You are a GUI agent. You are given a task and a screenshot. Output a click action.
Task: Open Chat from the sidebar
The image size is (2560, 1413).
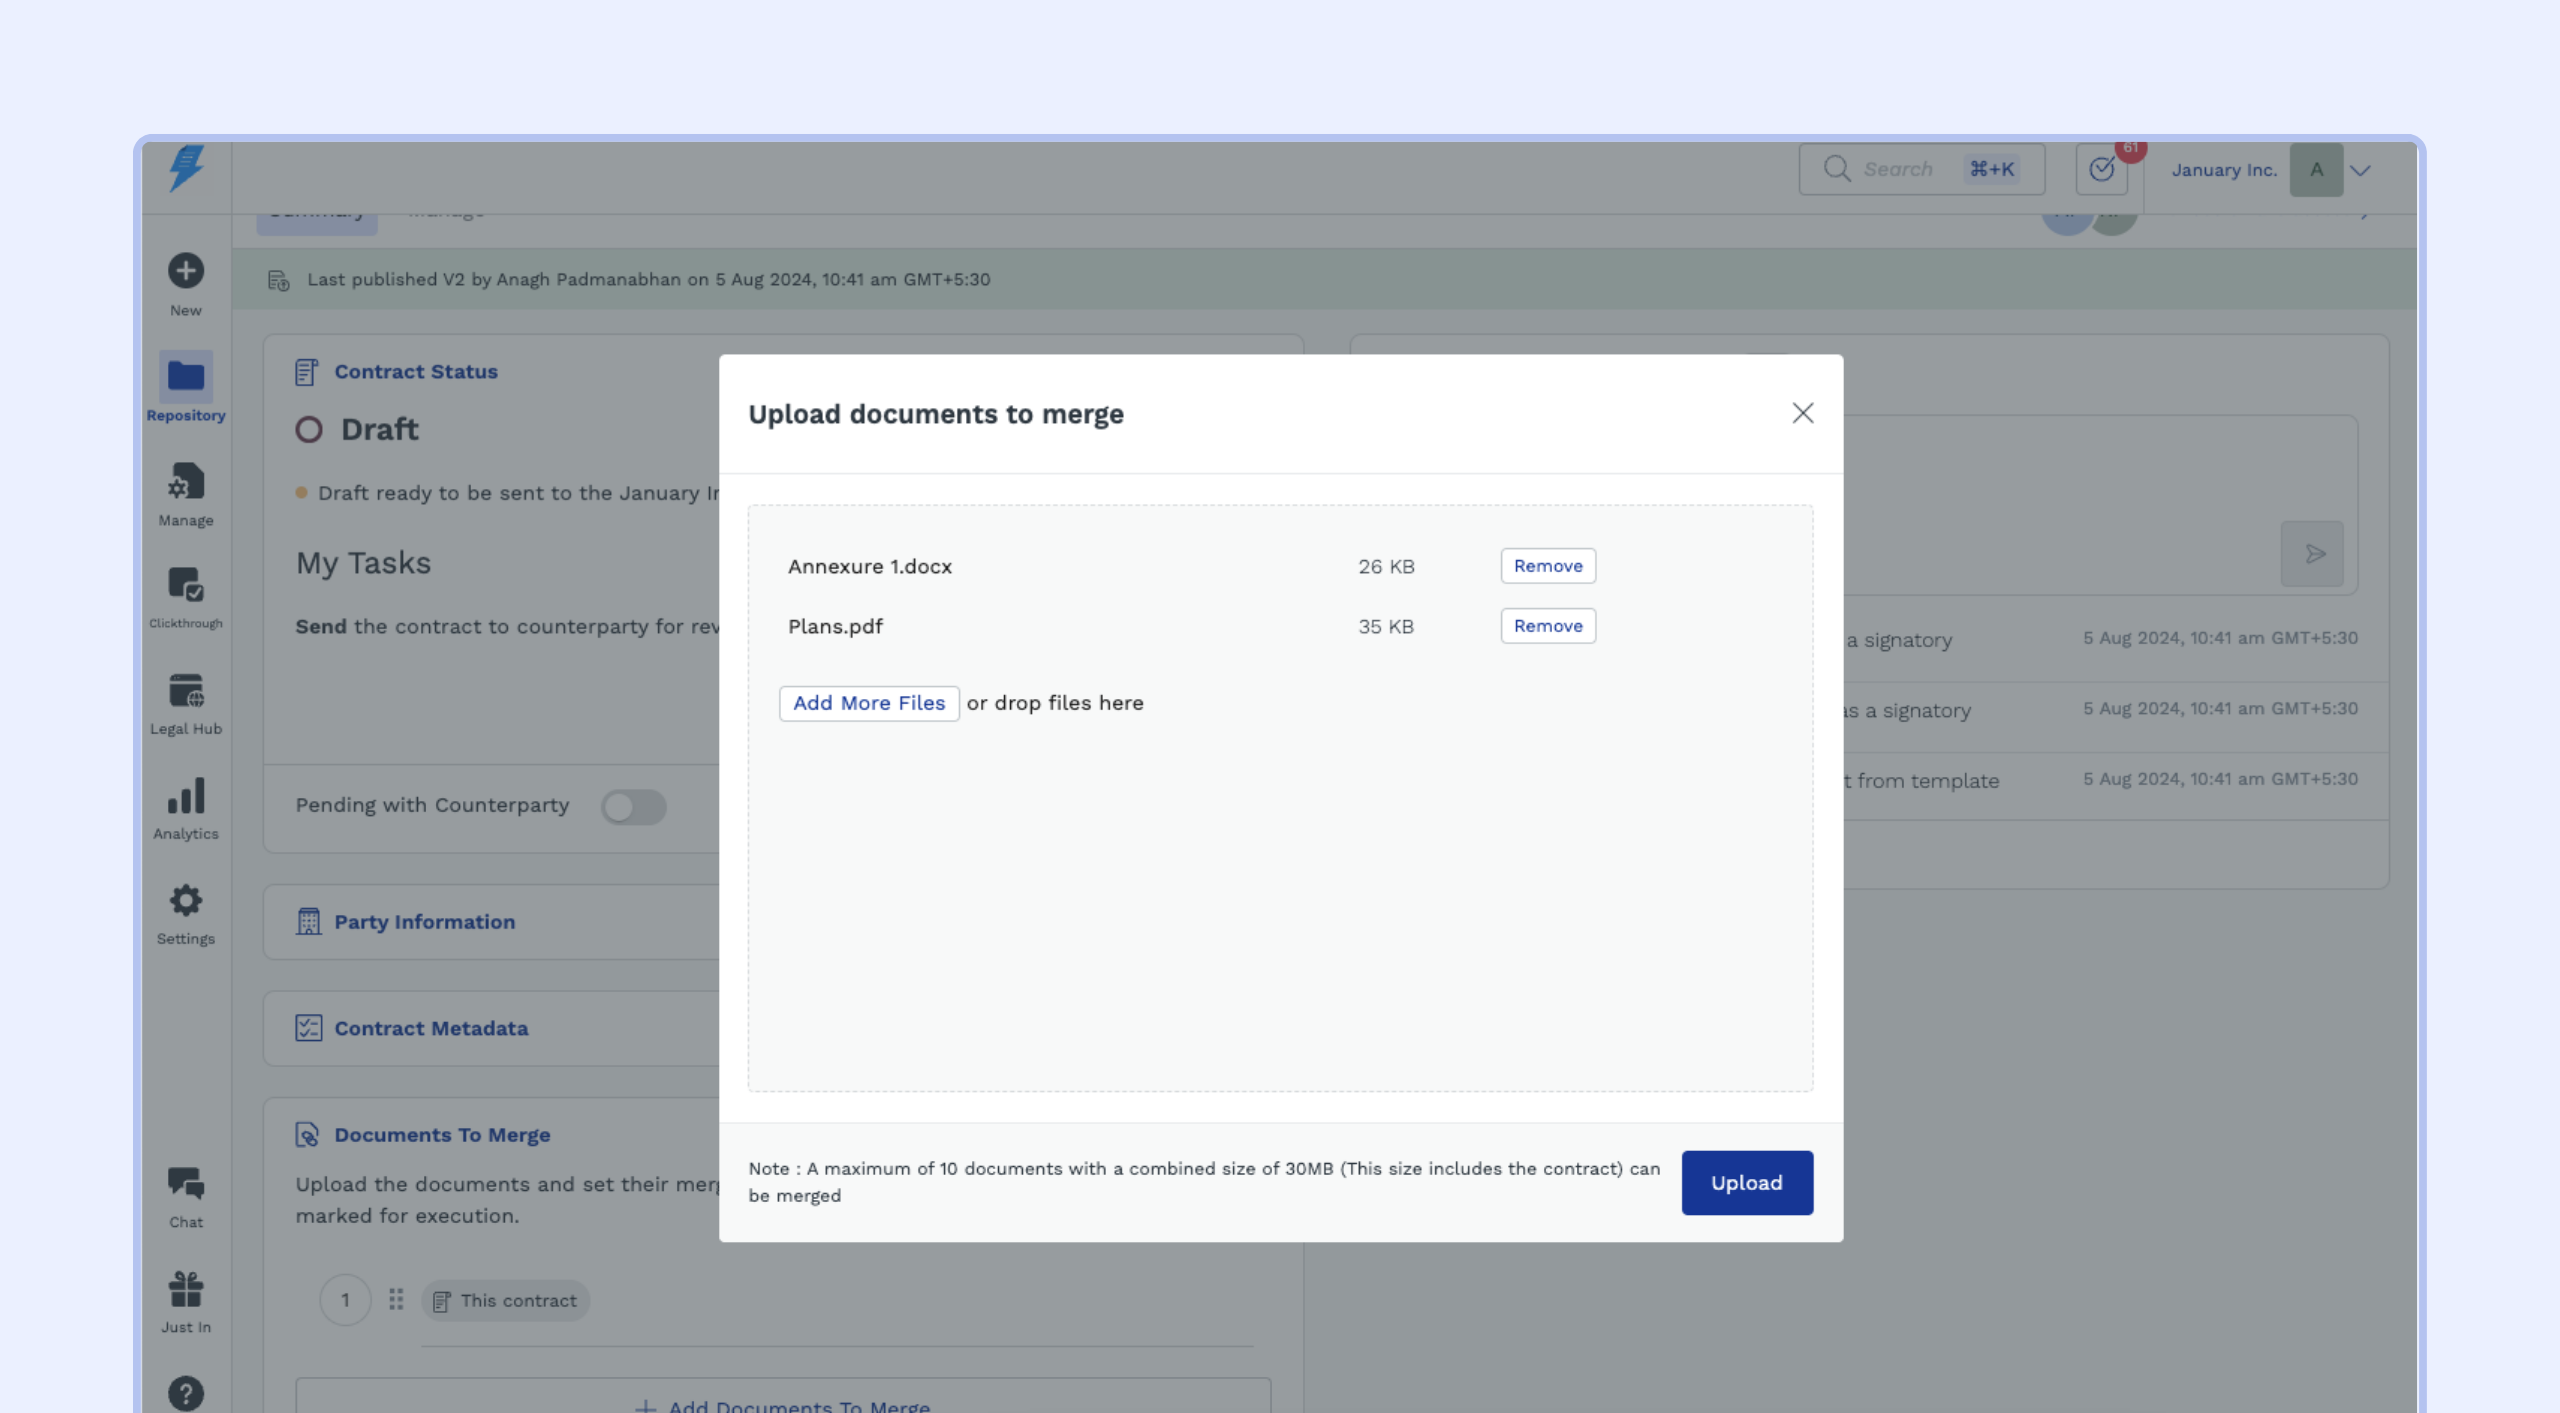pos(185,1184)
